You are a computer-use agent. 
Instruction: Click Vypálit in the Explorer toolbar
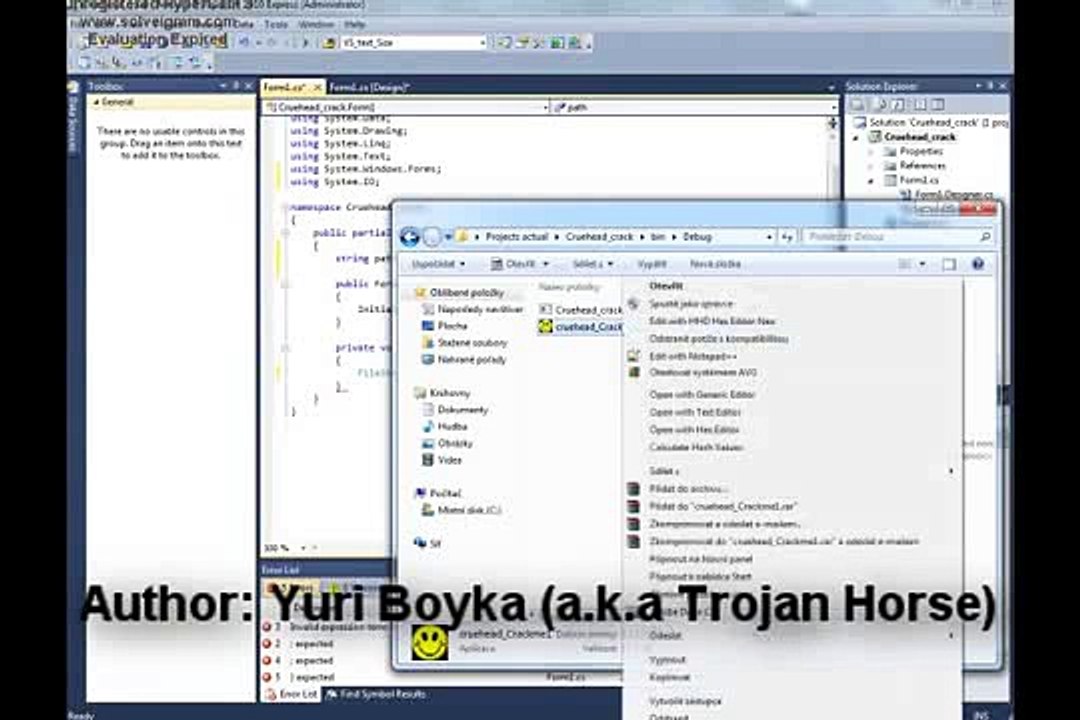651,265
